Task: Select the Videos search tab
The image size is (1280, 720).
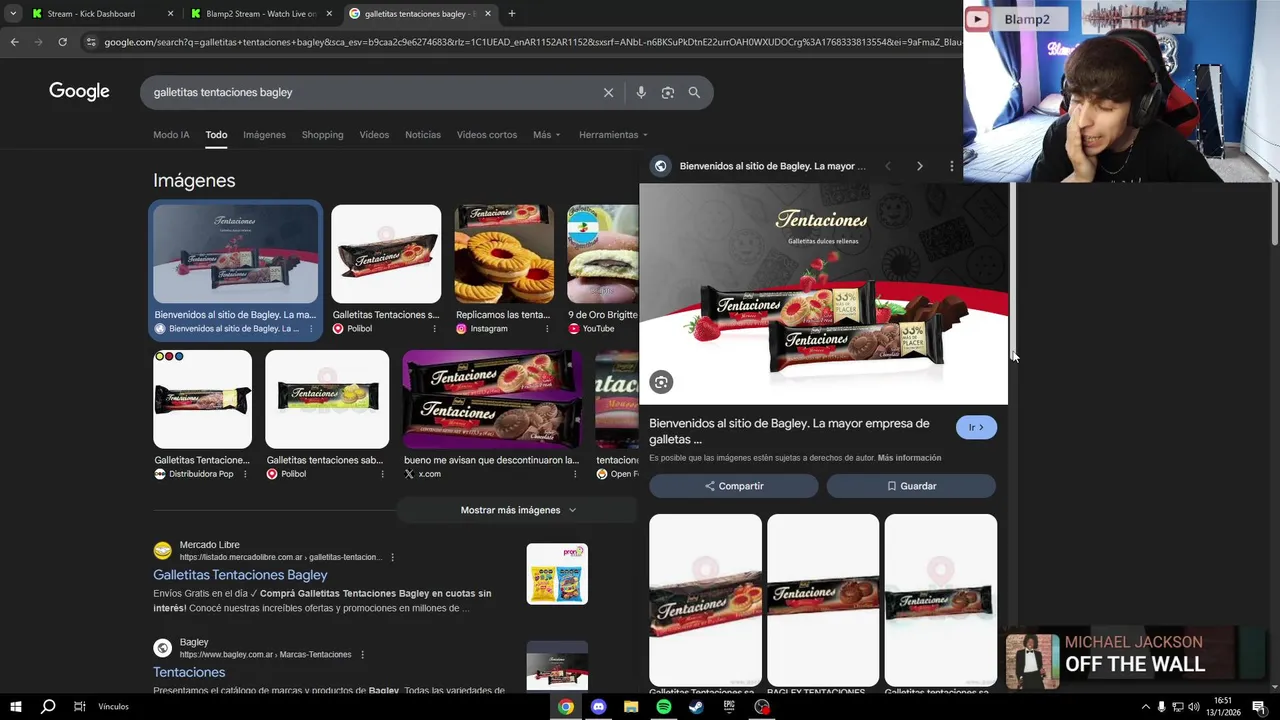Action: (x=374, y=135)
